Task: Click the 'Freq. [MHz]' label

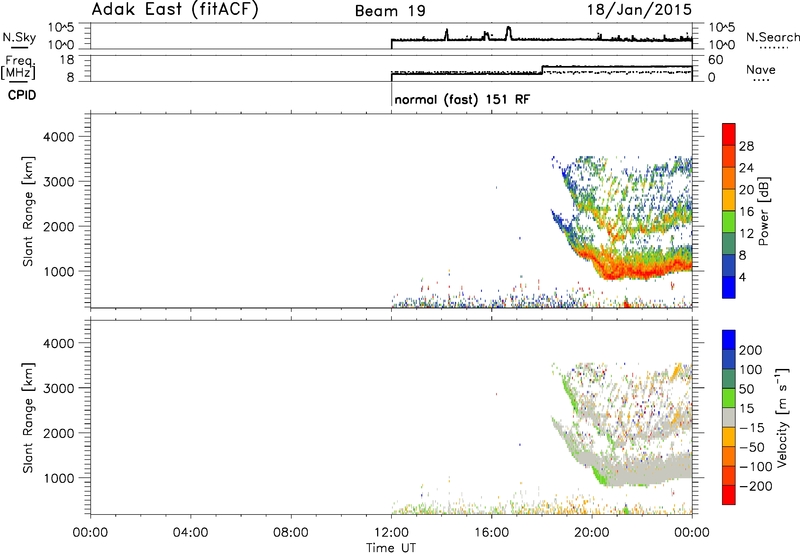Action: pyautogui.click(x=19, y=68)
